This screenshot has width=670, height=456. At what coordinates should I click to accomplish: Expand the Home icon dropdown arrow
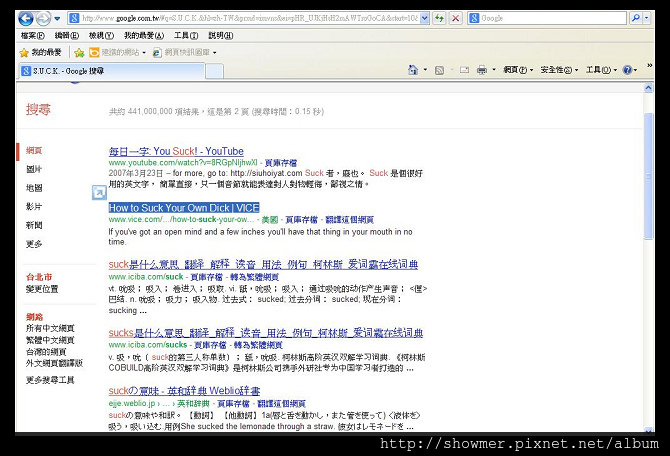point(425,70)
